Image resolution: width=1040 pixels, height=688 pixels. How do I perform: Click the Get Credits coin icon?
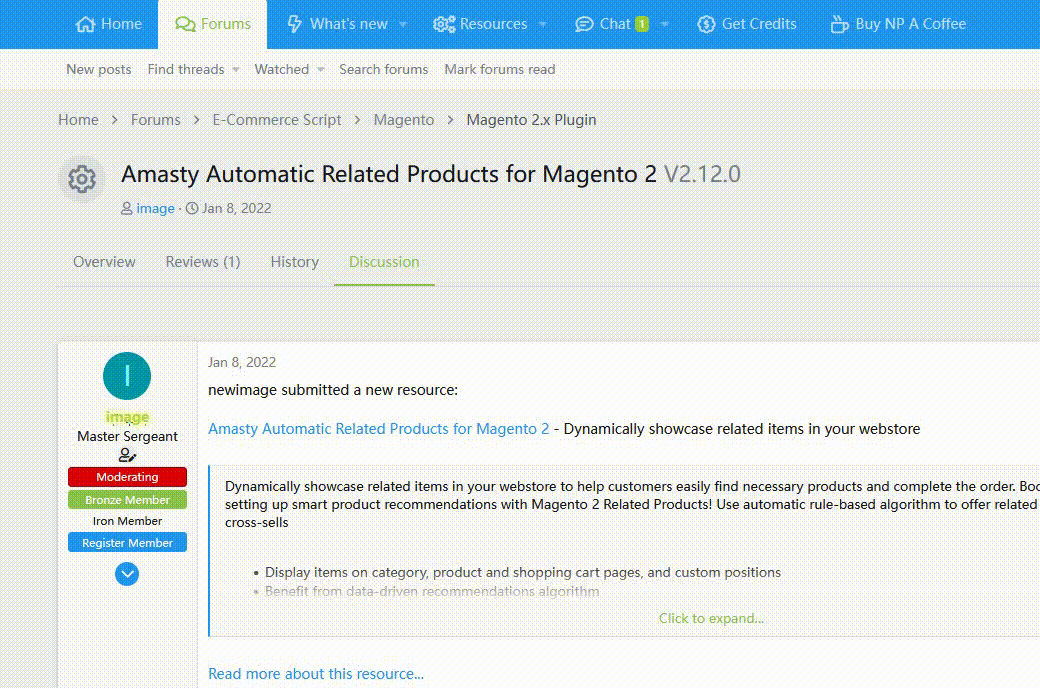tap(706, 24)
